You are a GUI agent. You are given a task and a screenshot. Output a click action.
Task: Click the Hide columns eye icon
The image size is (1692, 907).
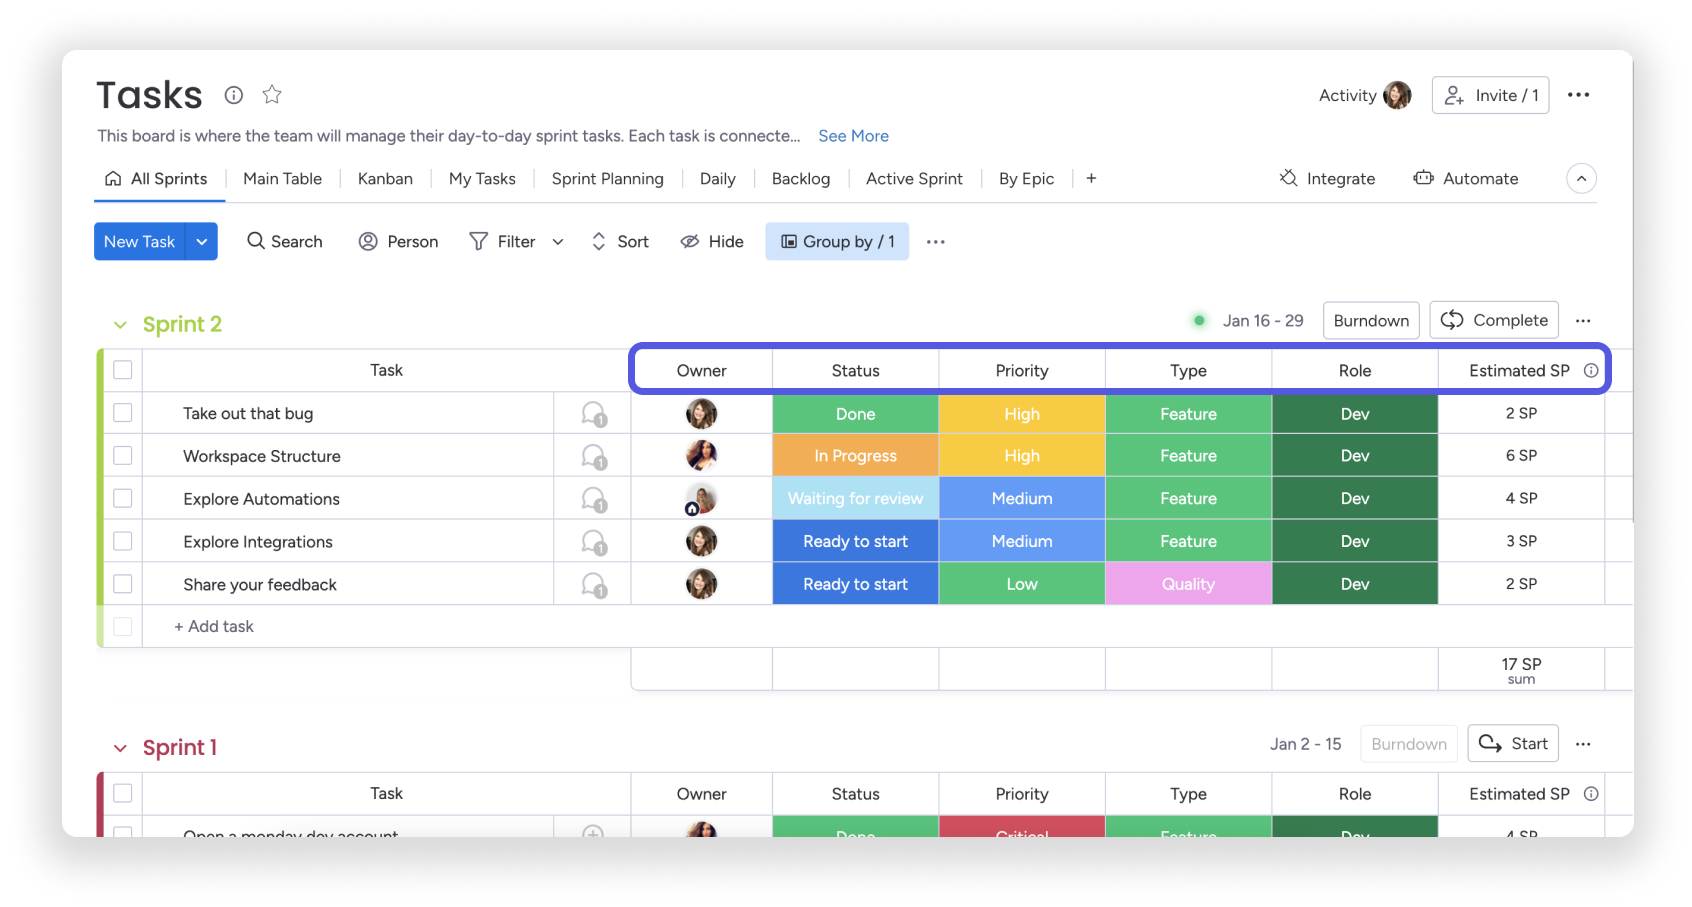tap(690, 241)
